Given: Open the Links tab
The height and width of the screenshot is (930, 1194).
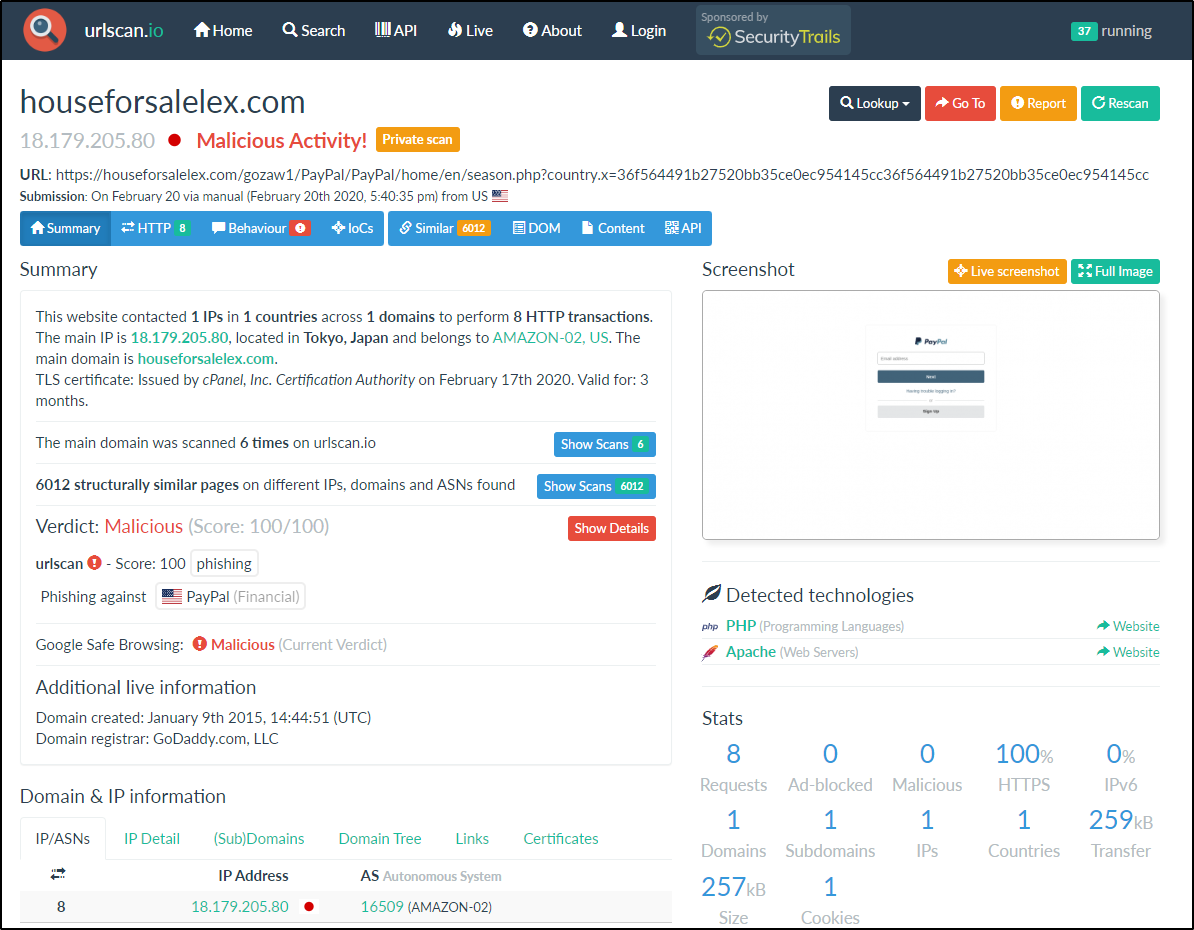Looking at the screenshot, I should point(472,839).
